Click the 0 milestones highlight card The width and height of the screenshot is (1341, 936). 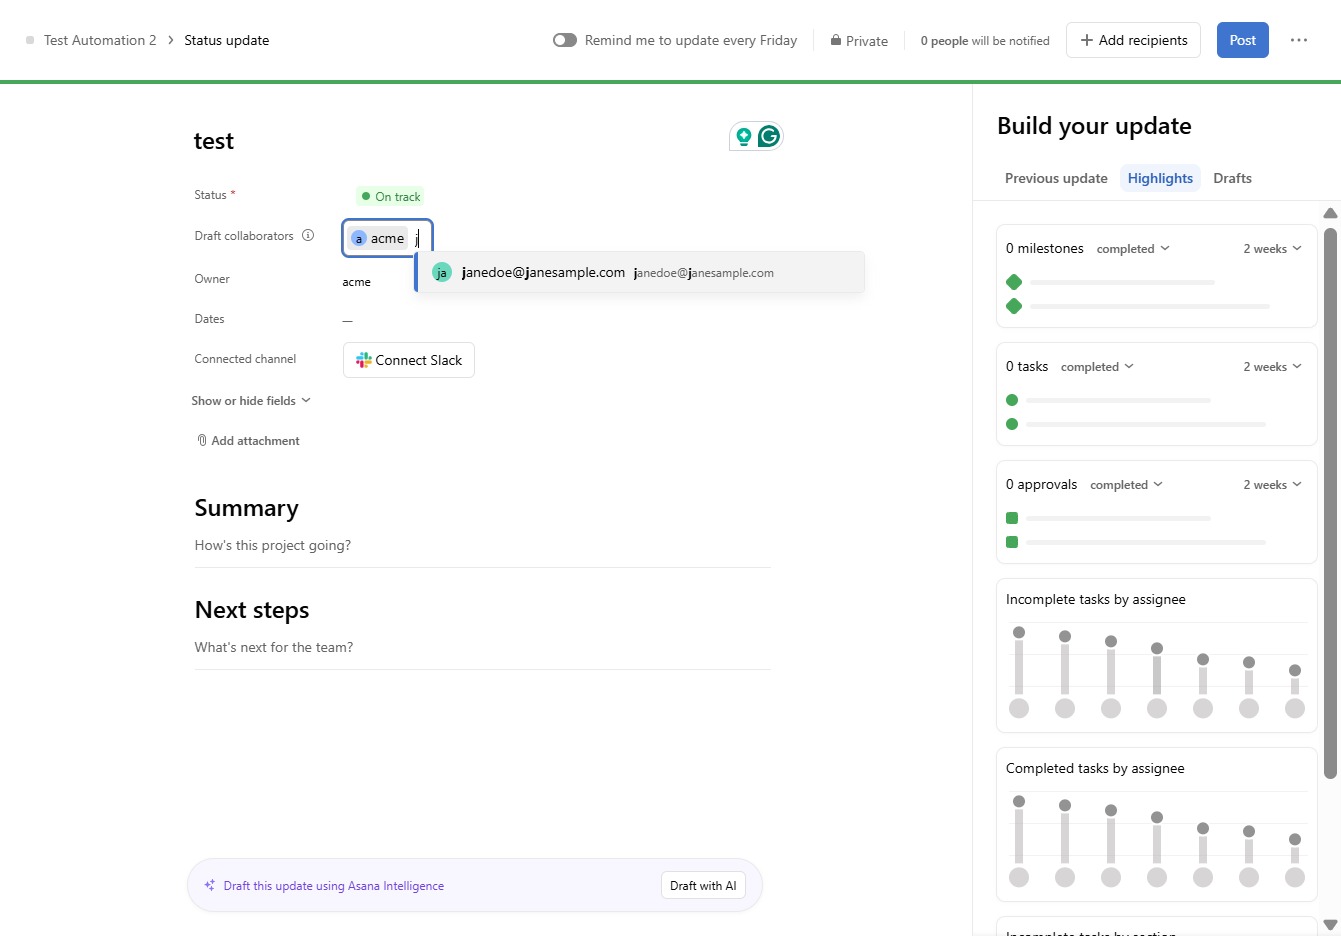click(1156, 276)
